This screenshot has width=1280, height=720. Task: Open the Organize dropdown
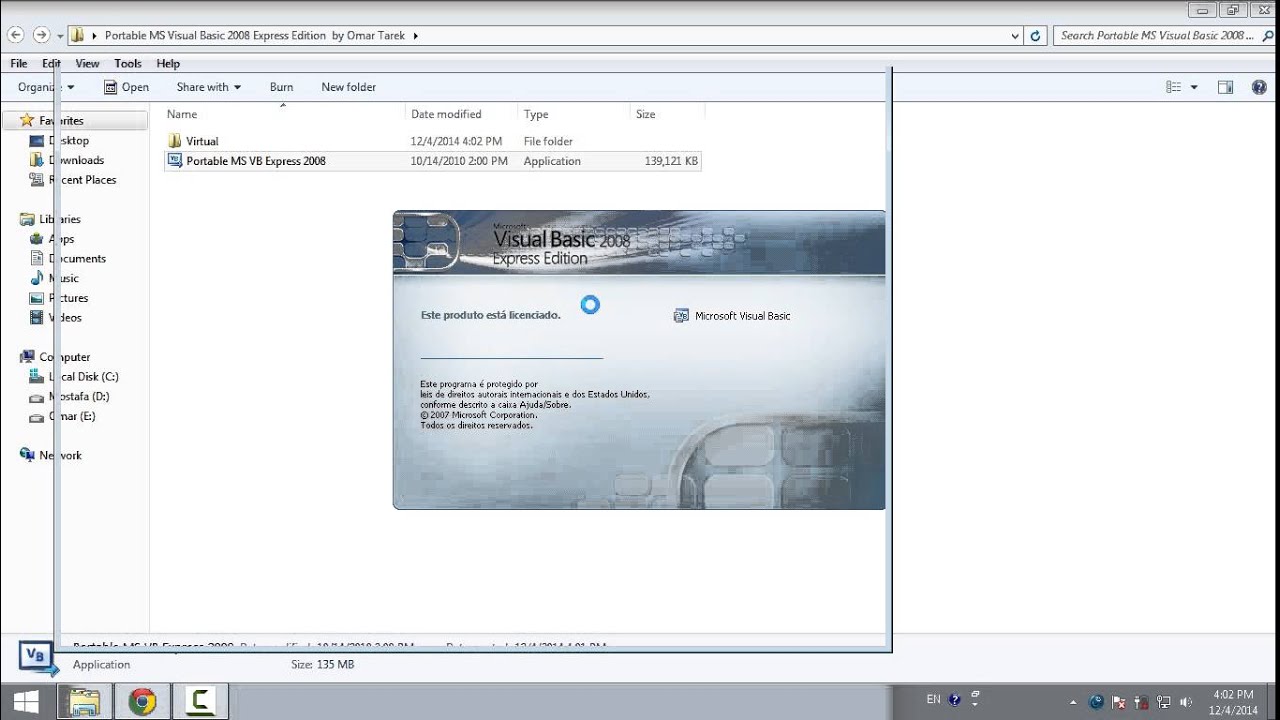coord(46,87)
